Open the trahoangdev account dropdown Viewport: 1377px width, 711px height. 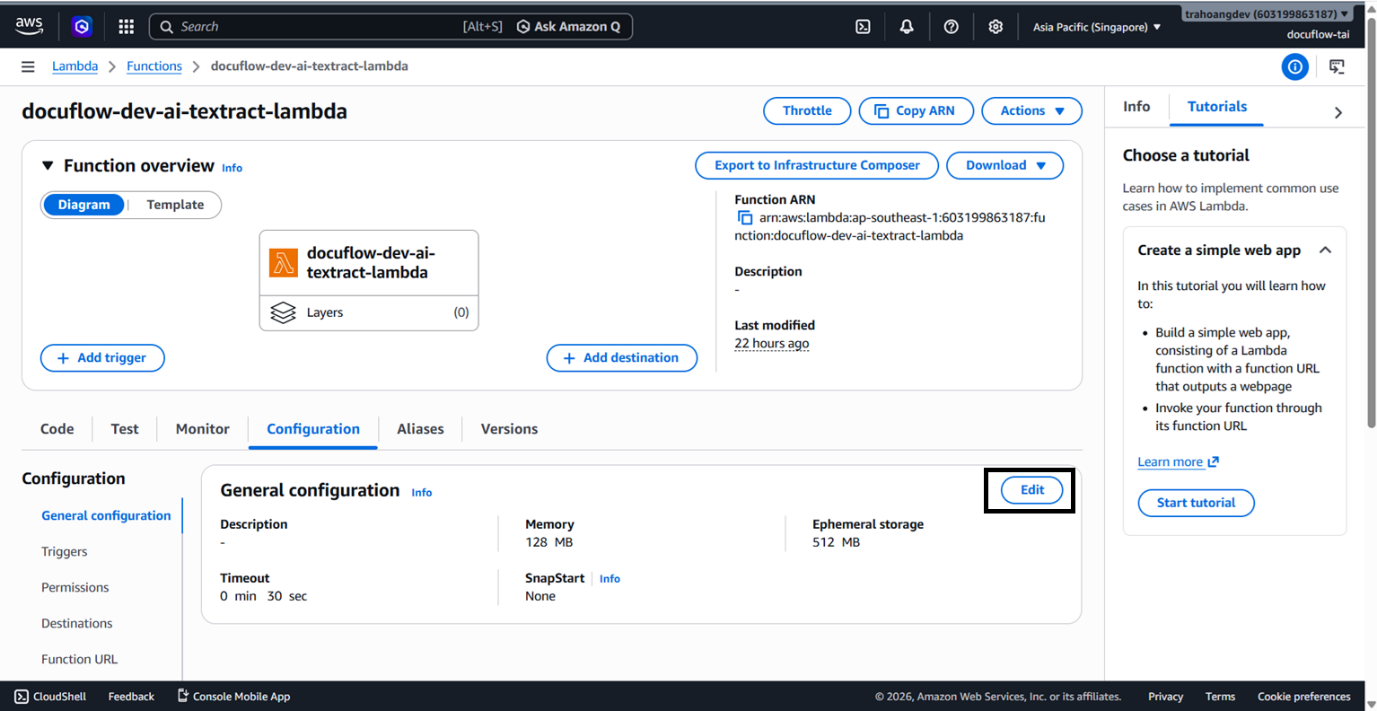pyautogui.click(x=1267, y=14)
